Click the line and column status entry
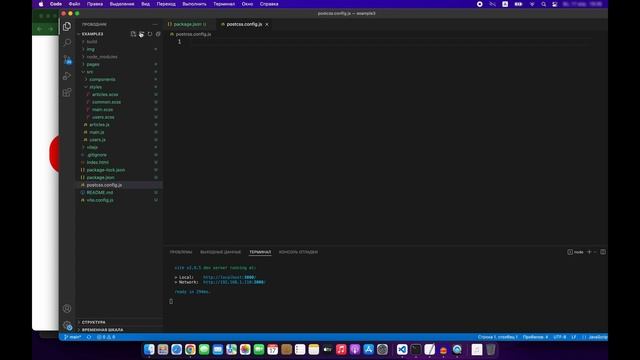The width and height of the screenshot is (640, 360). [x=498, y=337]
